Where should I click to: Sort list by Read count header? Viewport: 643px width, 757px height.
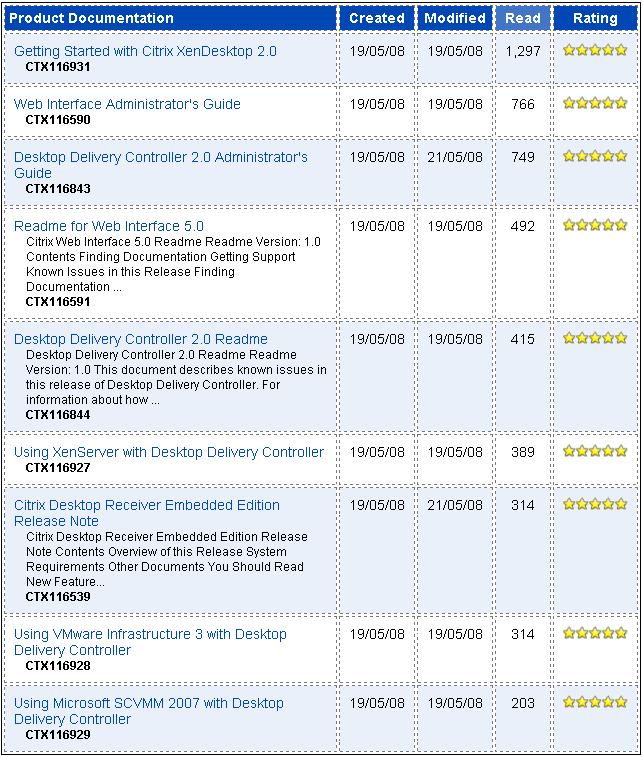(x=523, y=18)
